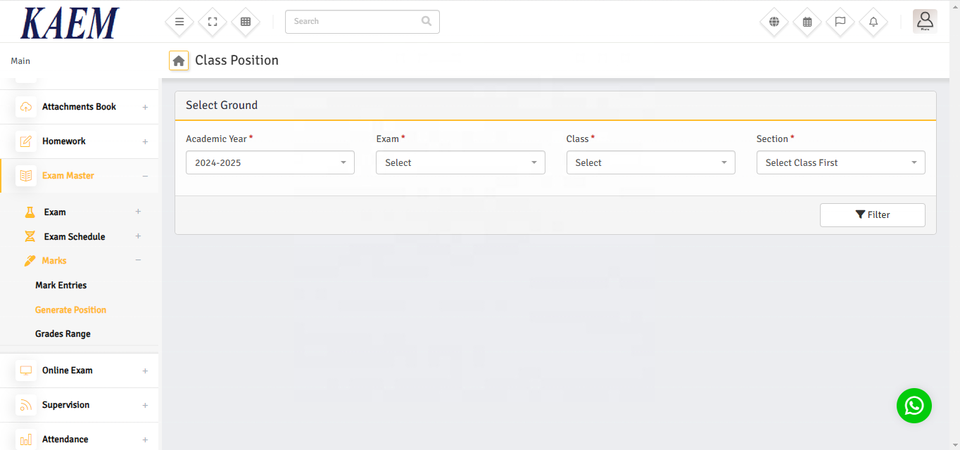Select Mark Entries in sidebar

(x=61, y=285)
